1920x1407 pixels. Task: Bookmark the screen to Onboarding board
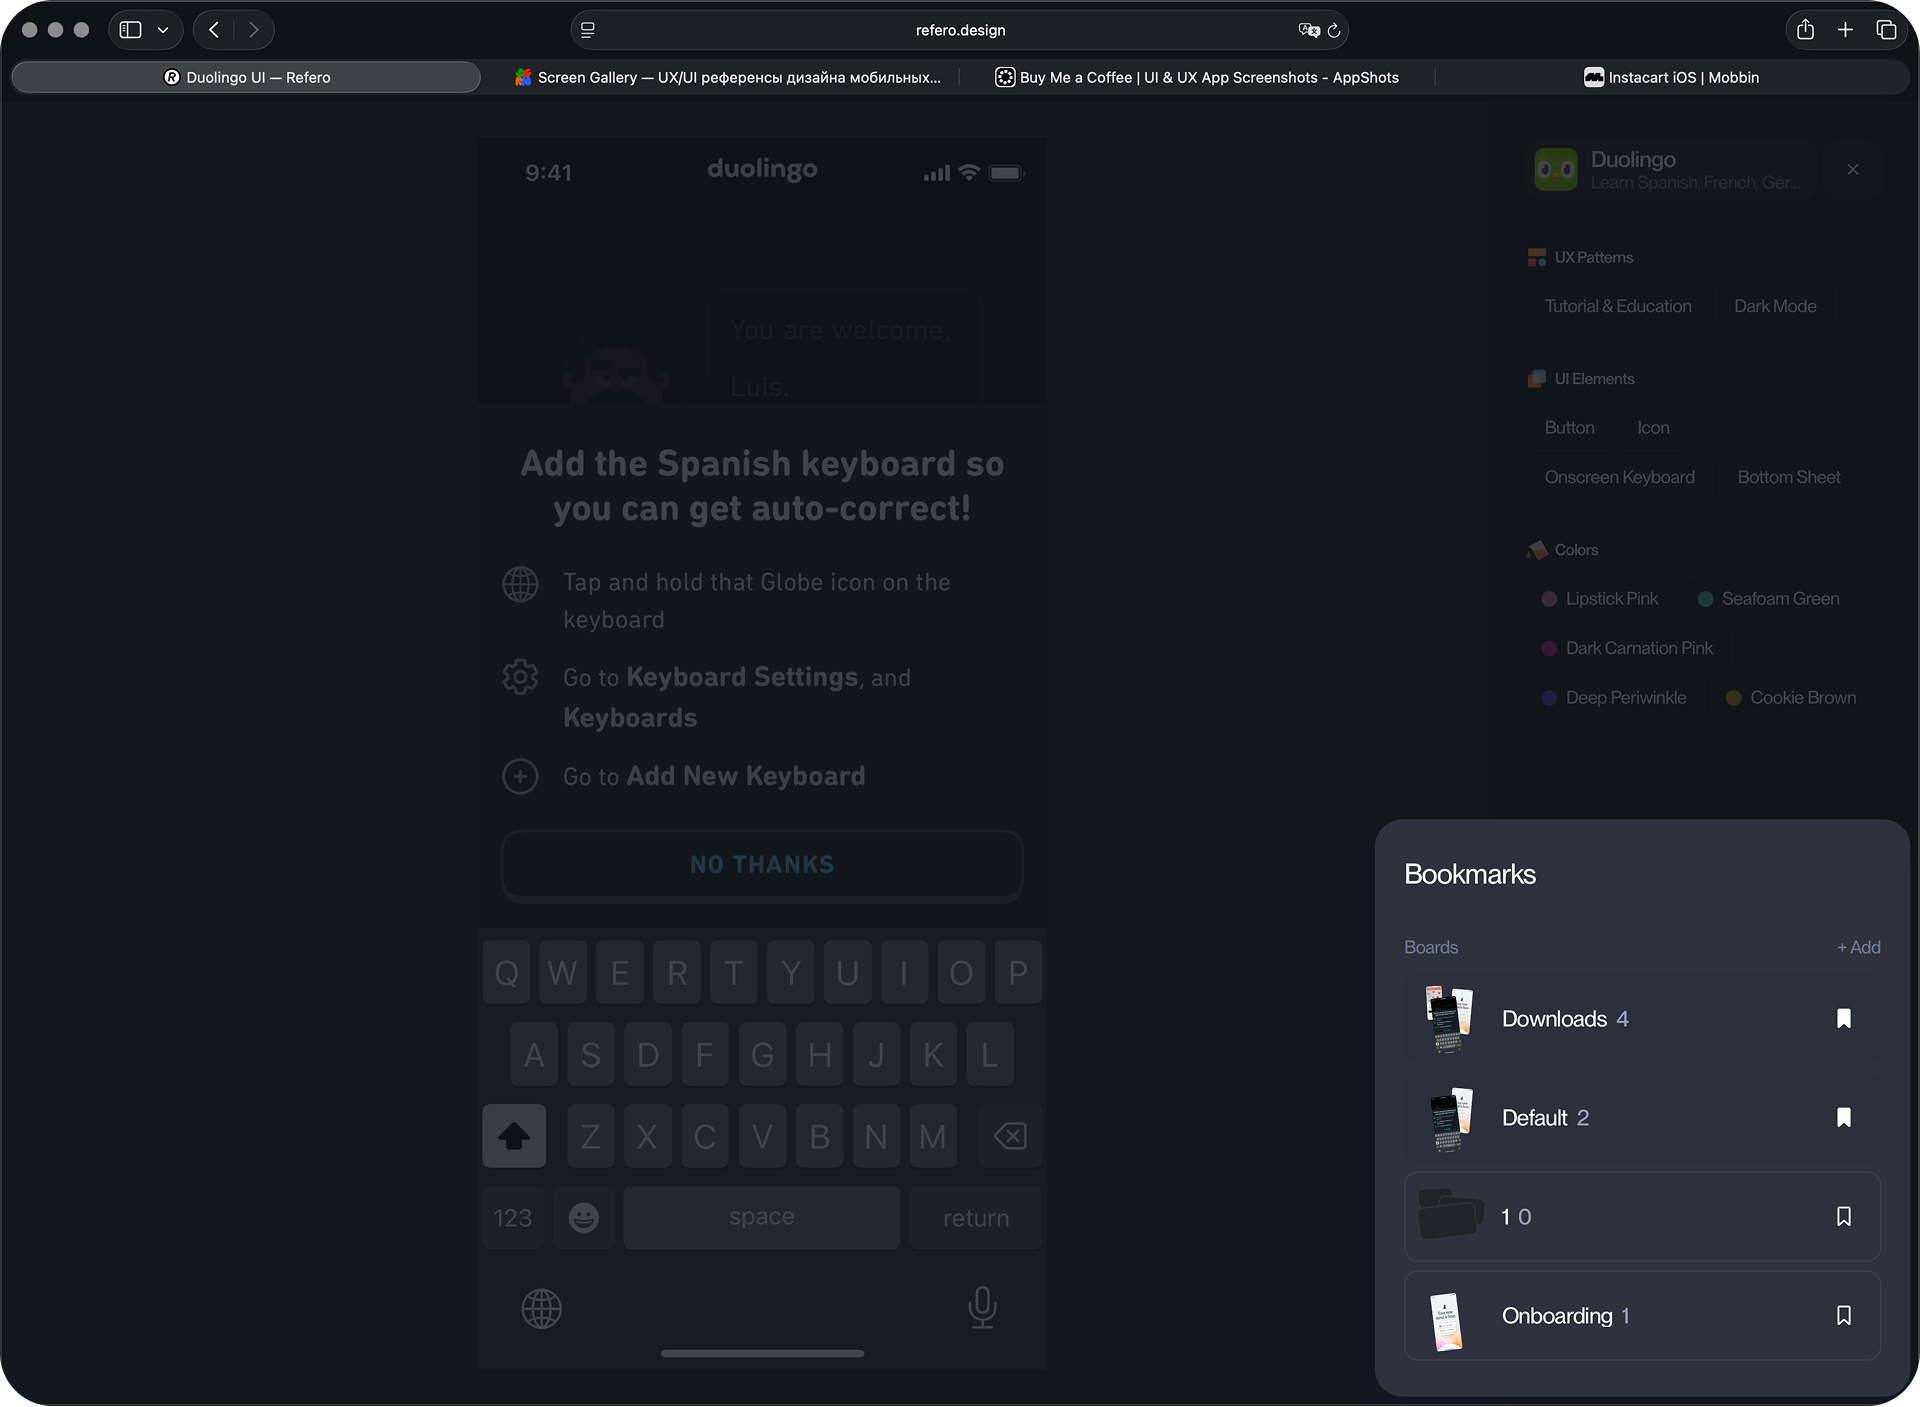pyautogui.click(x=1844, y=1315)
